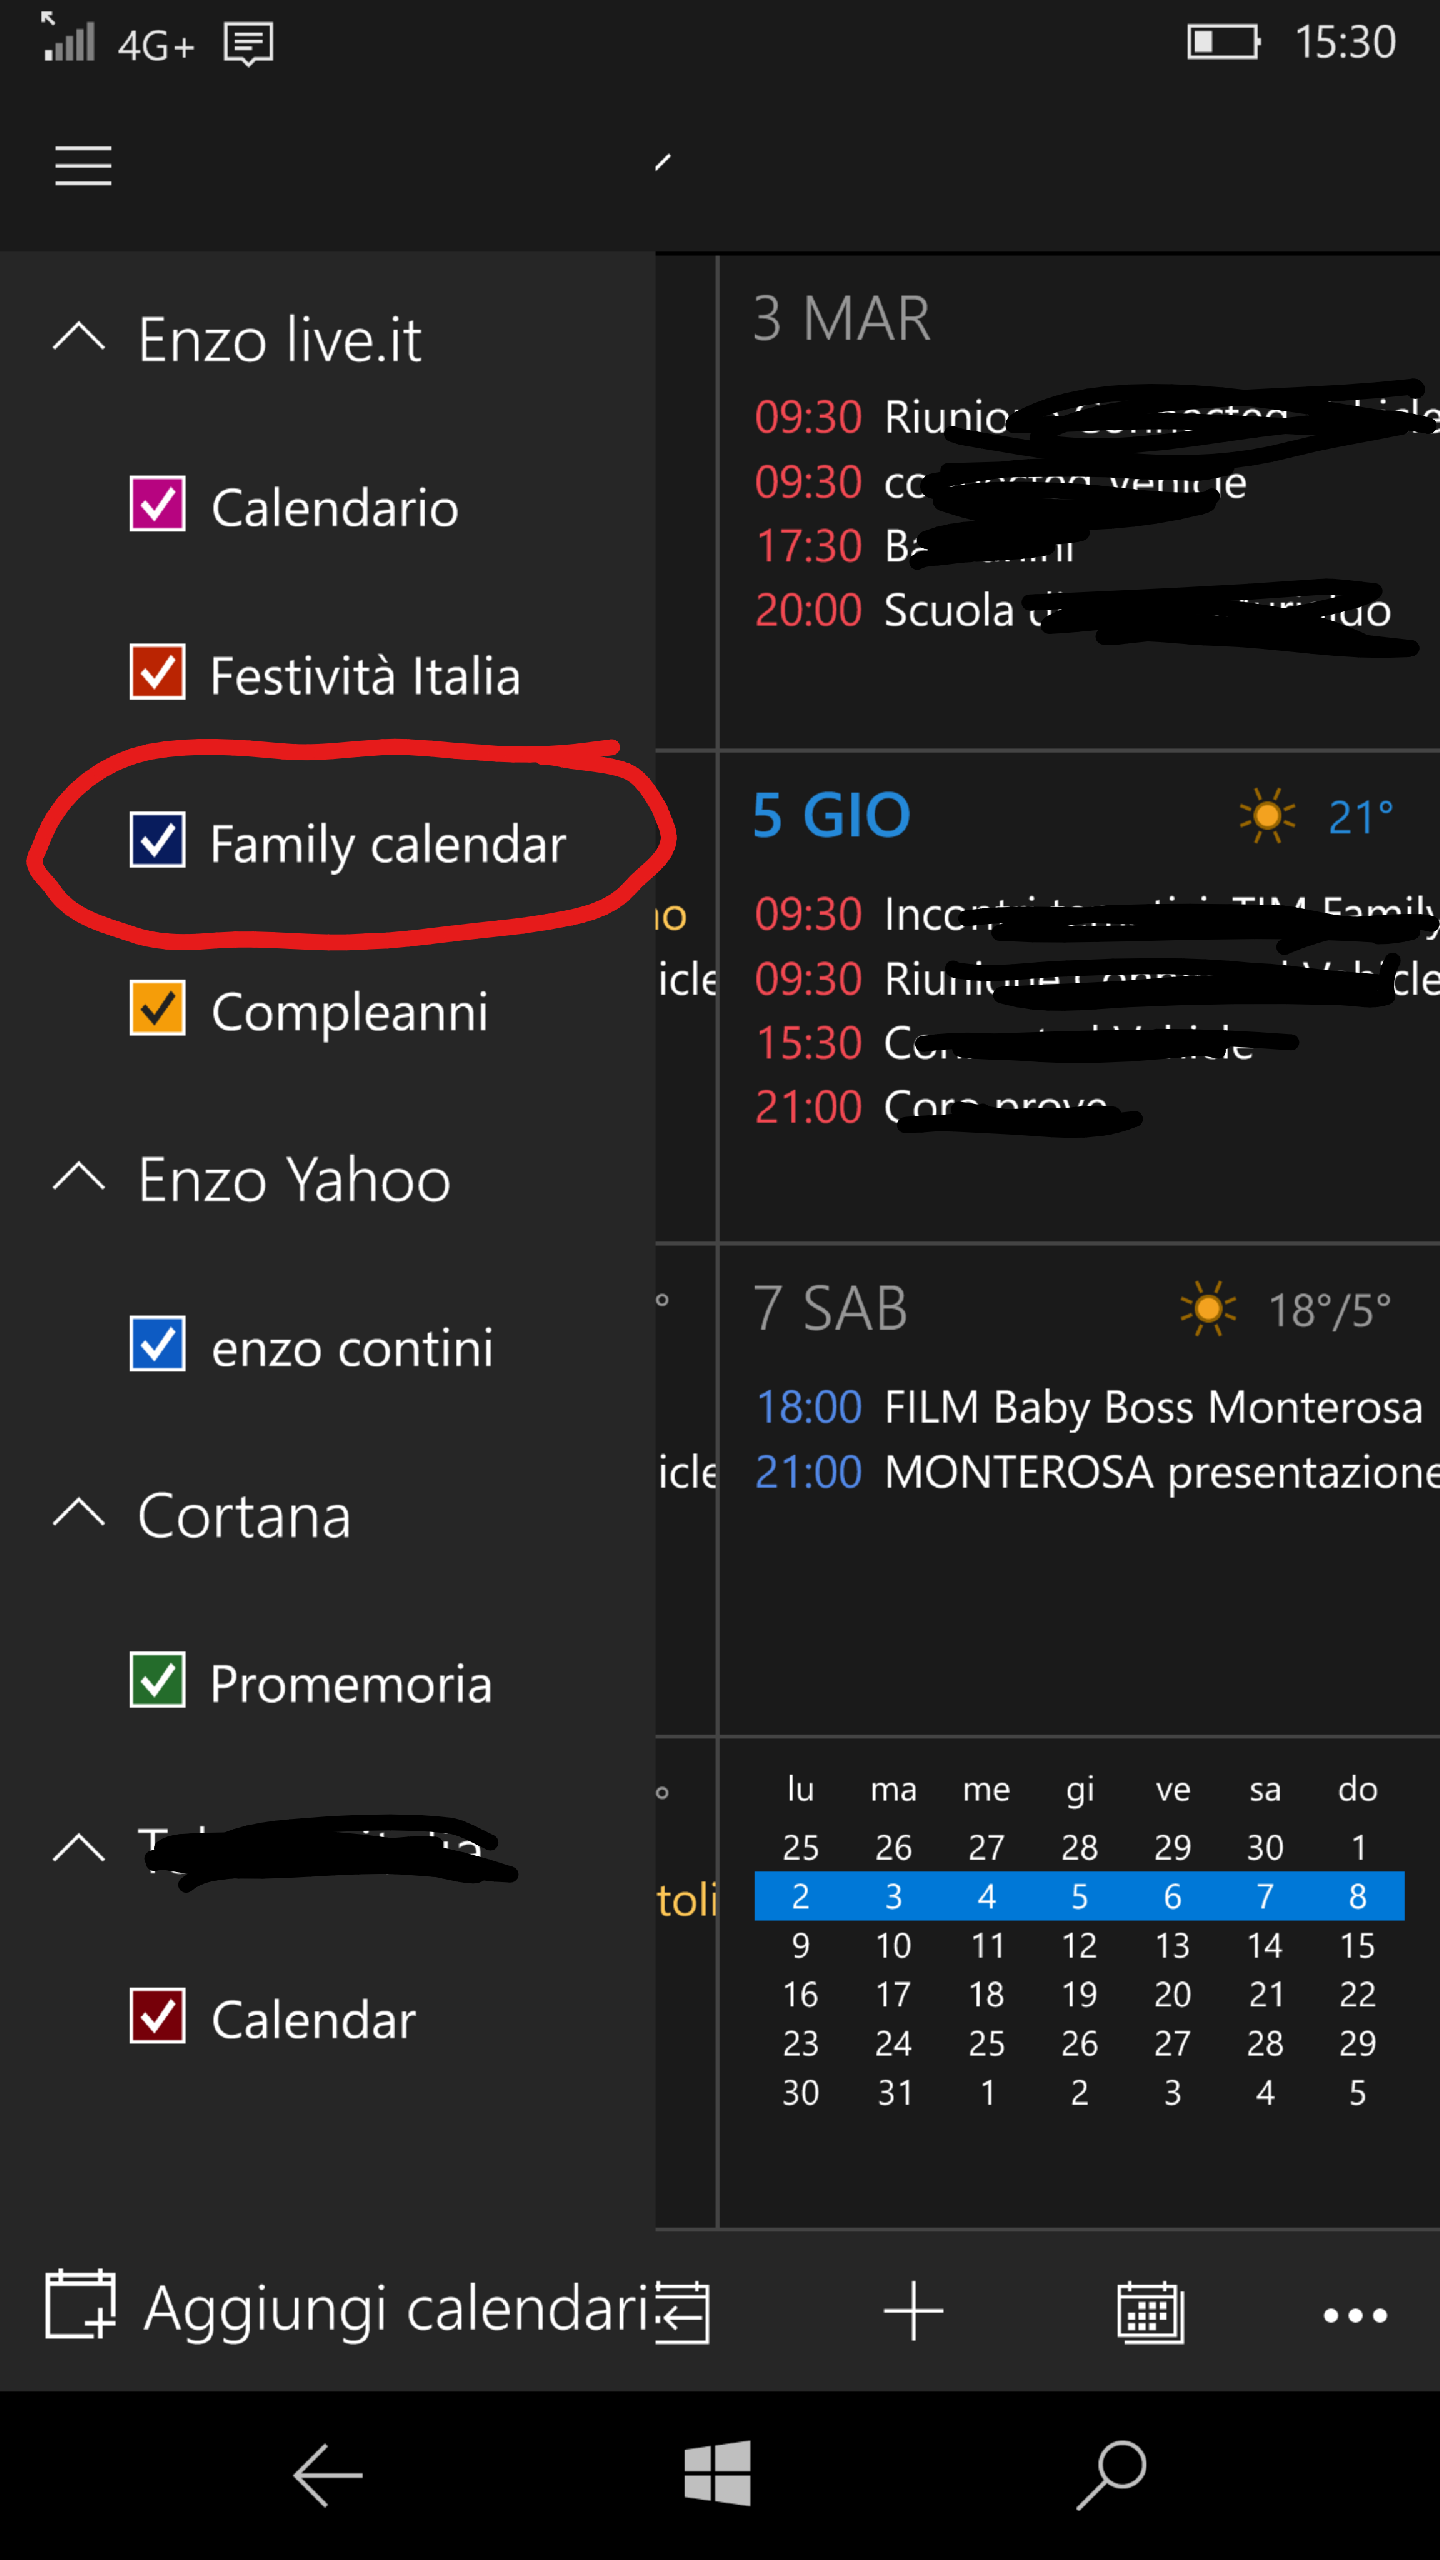Screen dimensions: 1440x2560
Task: Disable the Compleanni calendar checkbox
Action: click(x=158, y=1008)
